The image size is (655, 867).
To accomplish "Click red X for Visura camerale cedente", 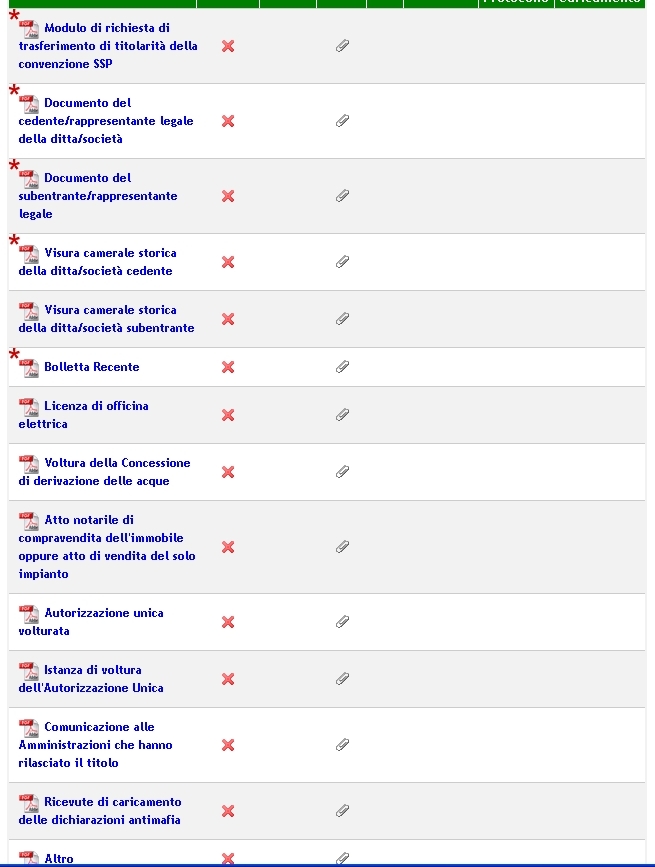I will coord(228,262).
